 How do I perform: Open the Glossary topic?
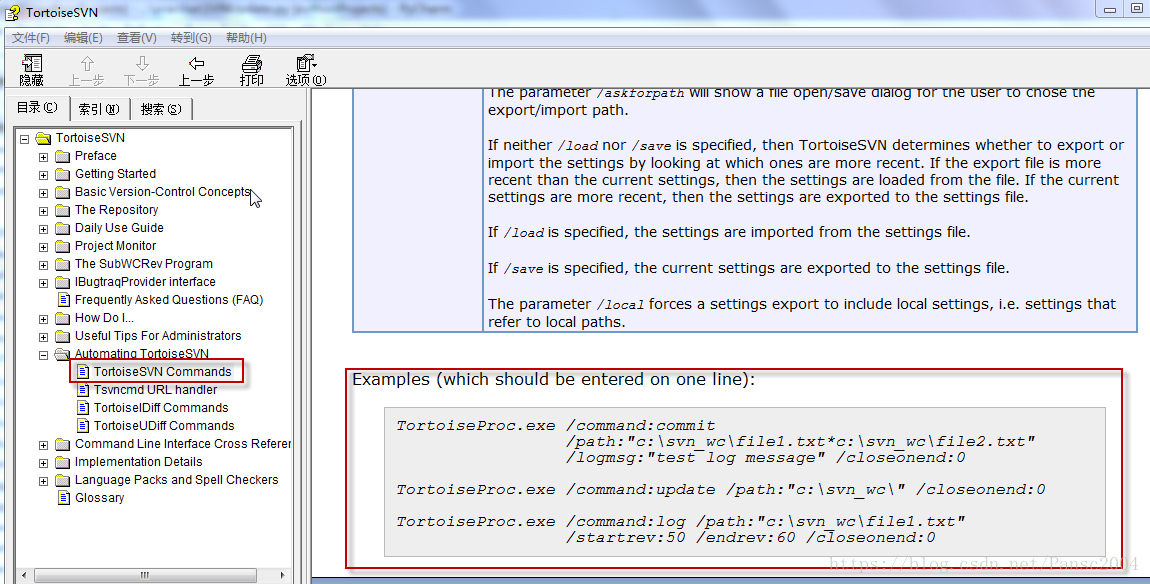click(x=99, y=498)
